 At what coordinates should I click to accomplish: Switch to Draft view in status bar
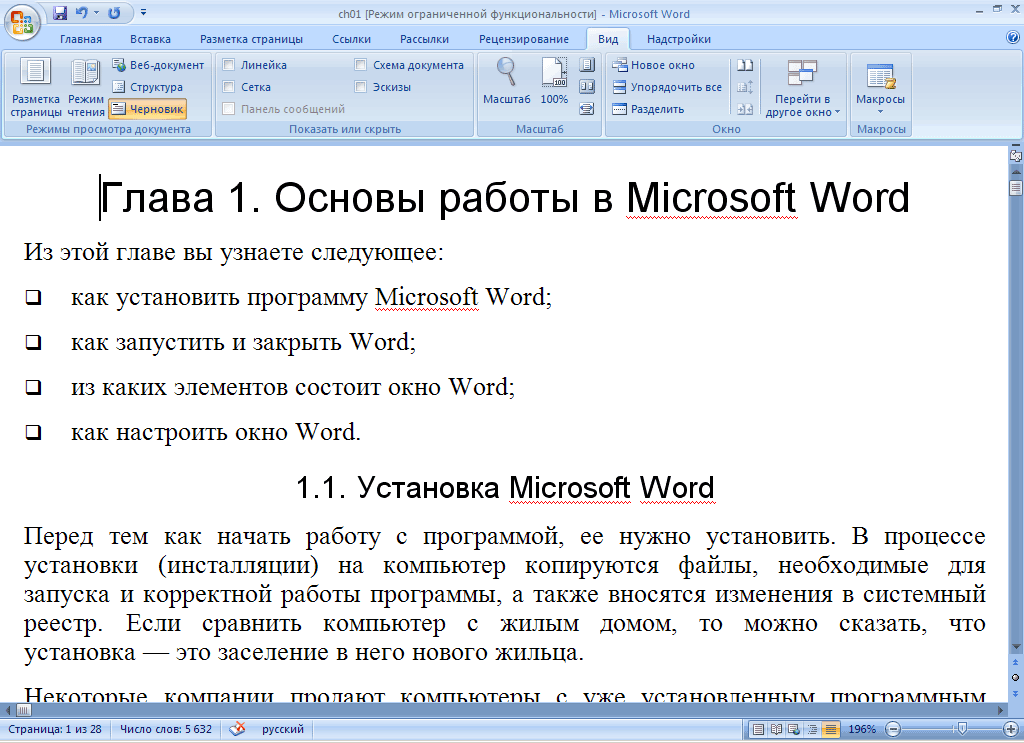pyautogui.click(x=830, y=729)
